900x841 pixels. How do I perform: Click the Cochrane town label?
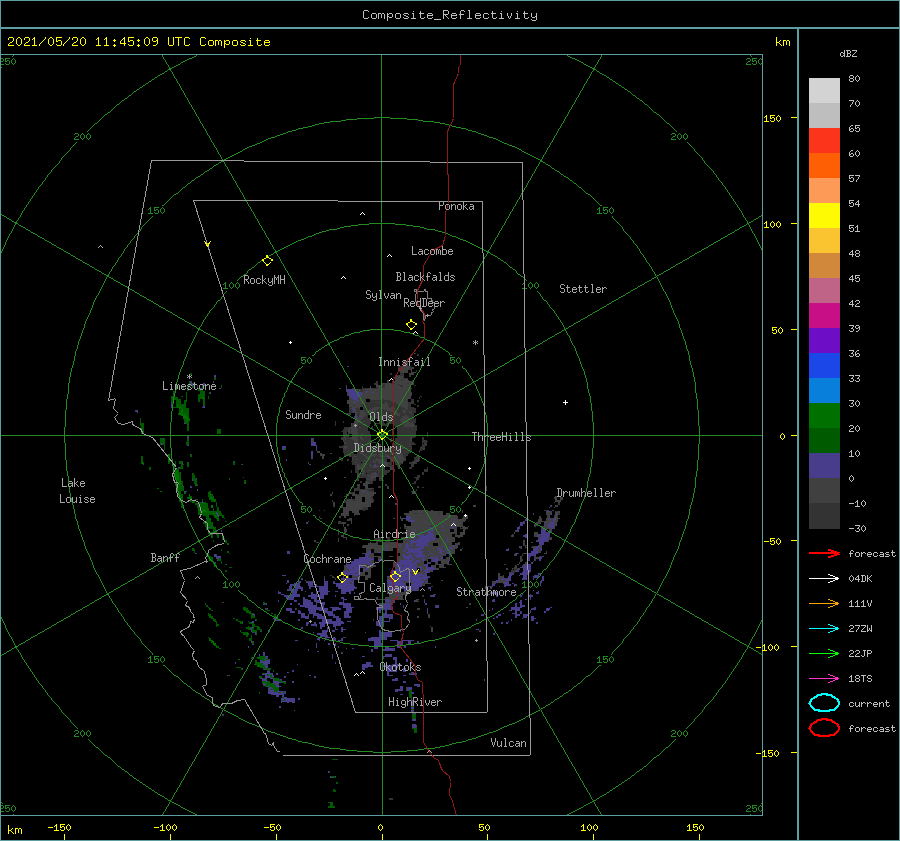click(x=327, y=559)
